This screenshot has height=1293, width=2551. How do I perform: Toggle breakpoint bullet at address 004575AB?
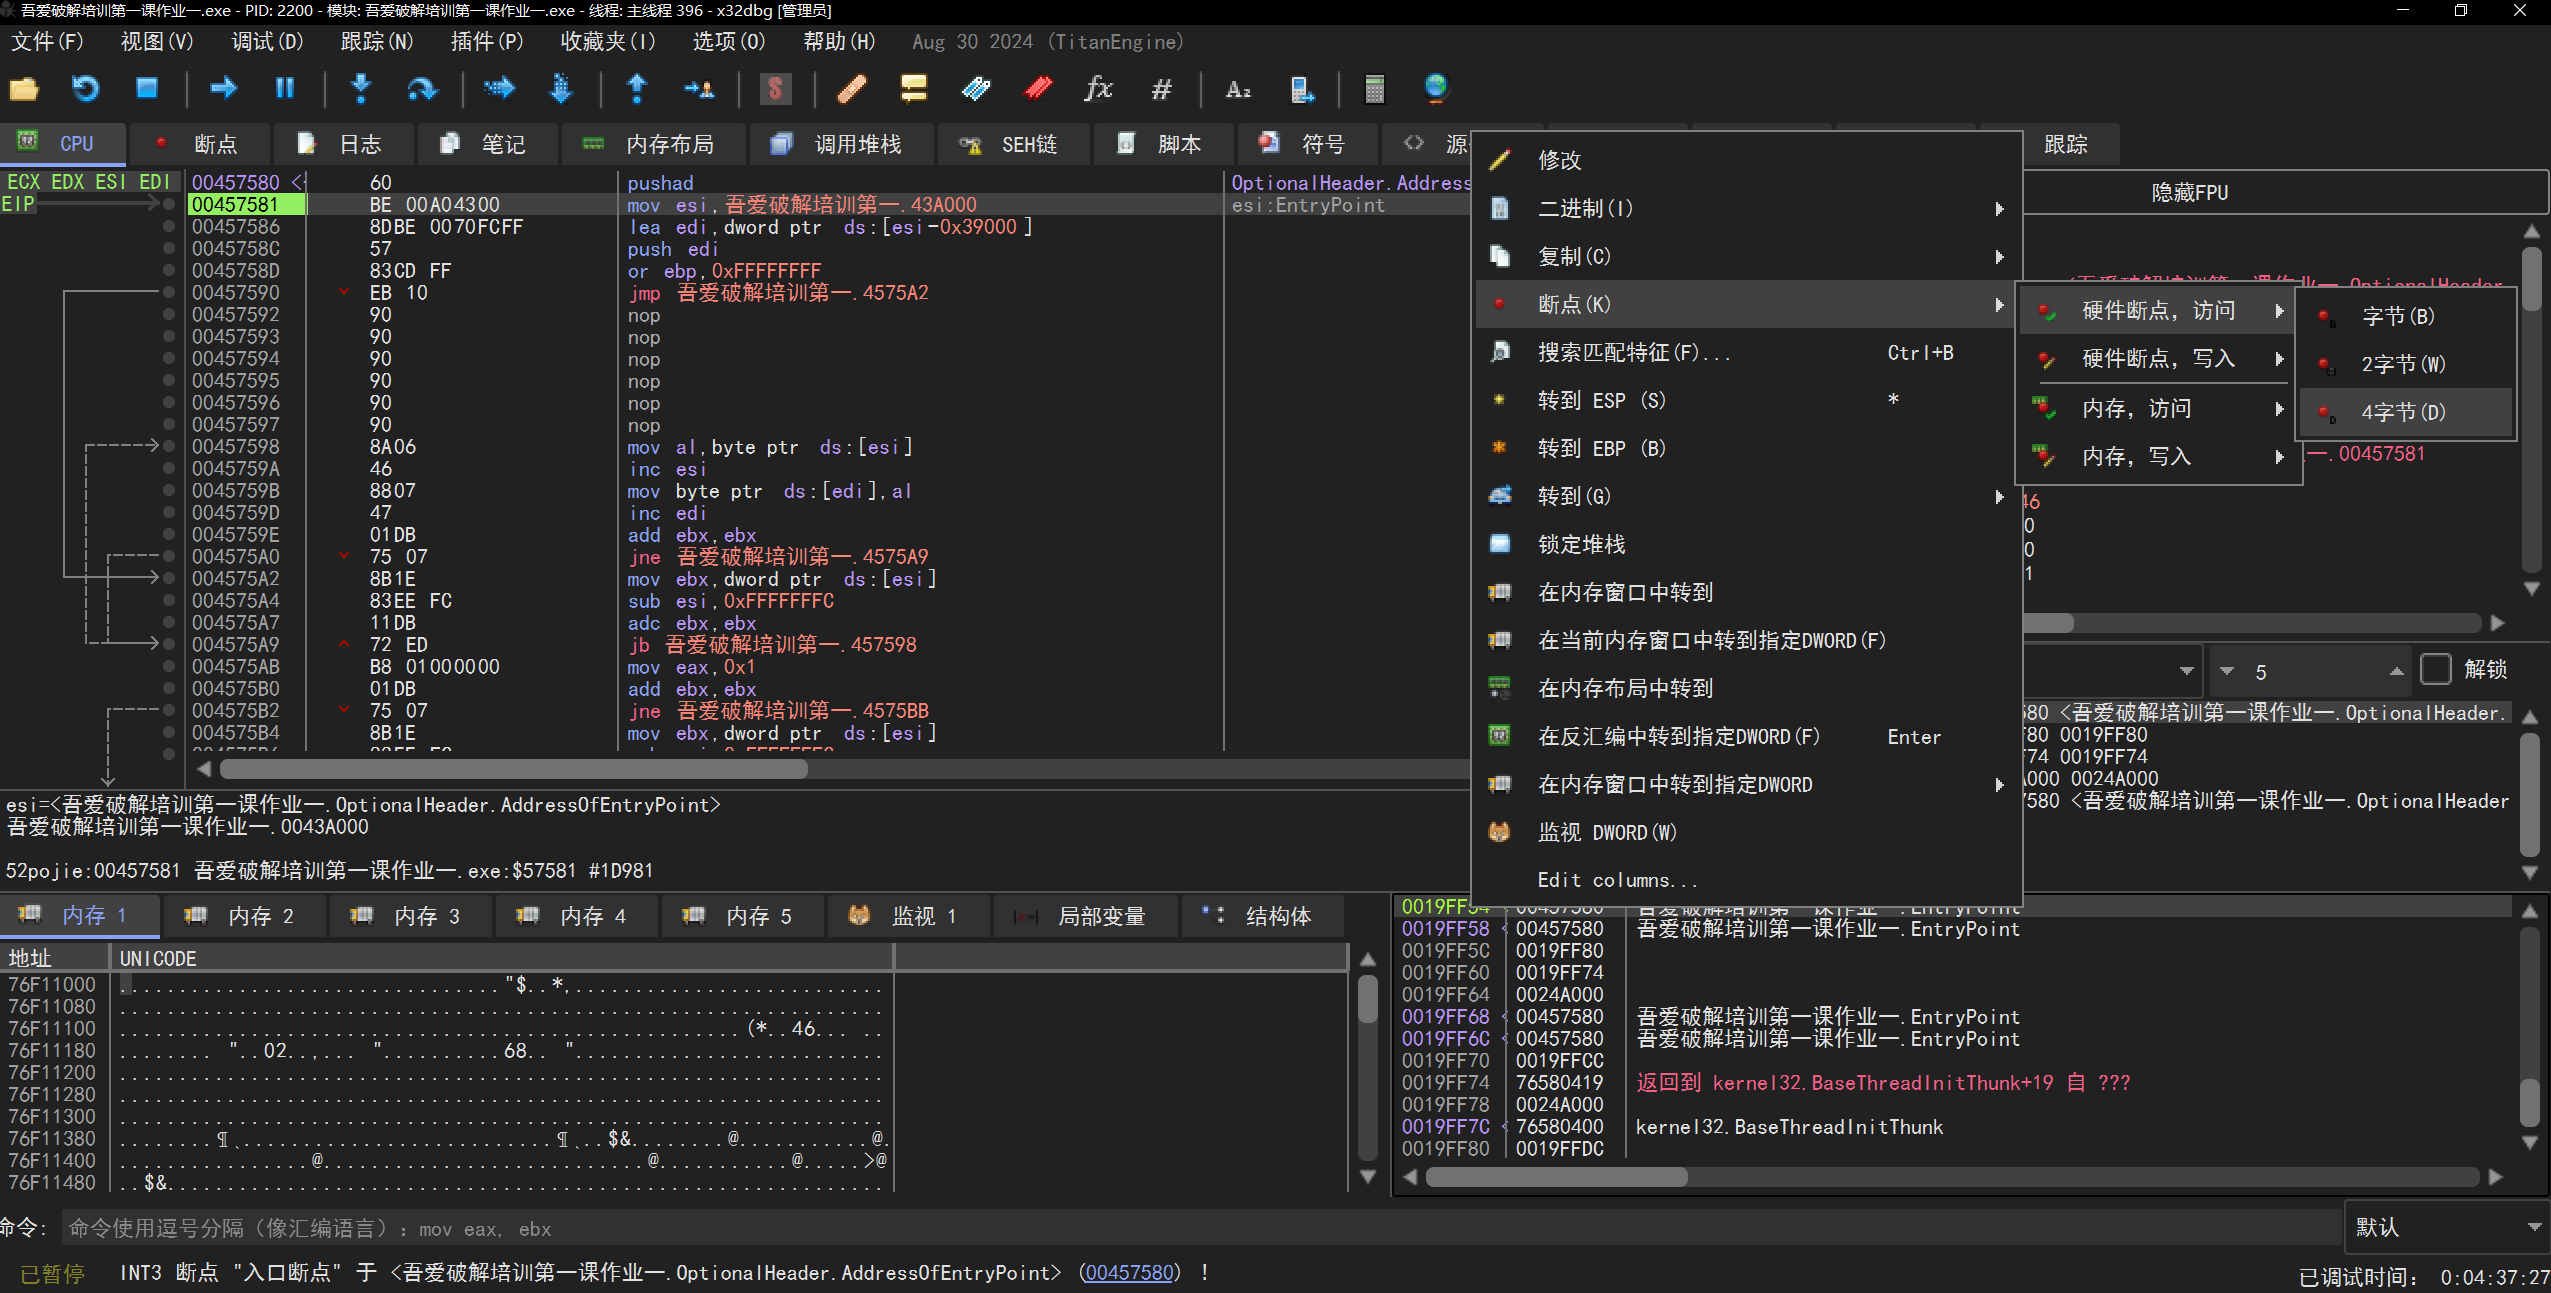coord(169,667)
